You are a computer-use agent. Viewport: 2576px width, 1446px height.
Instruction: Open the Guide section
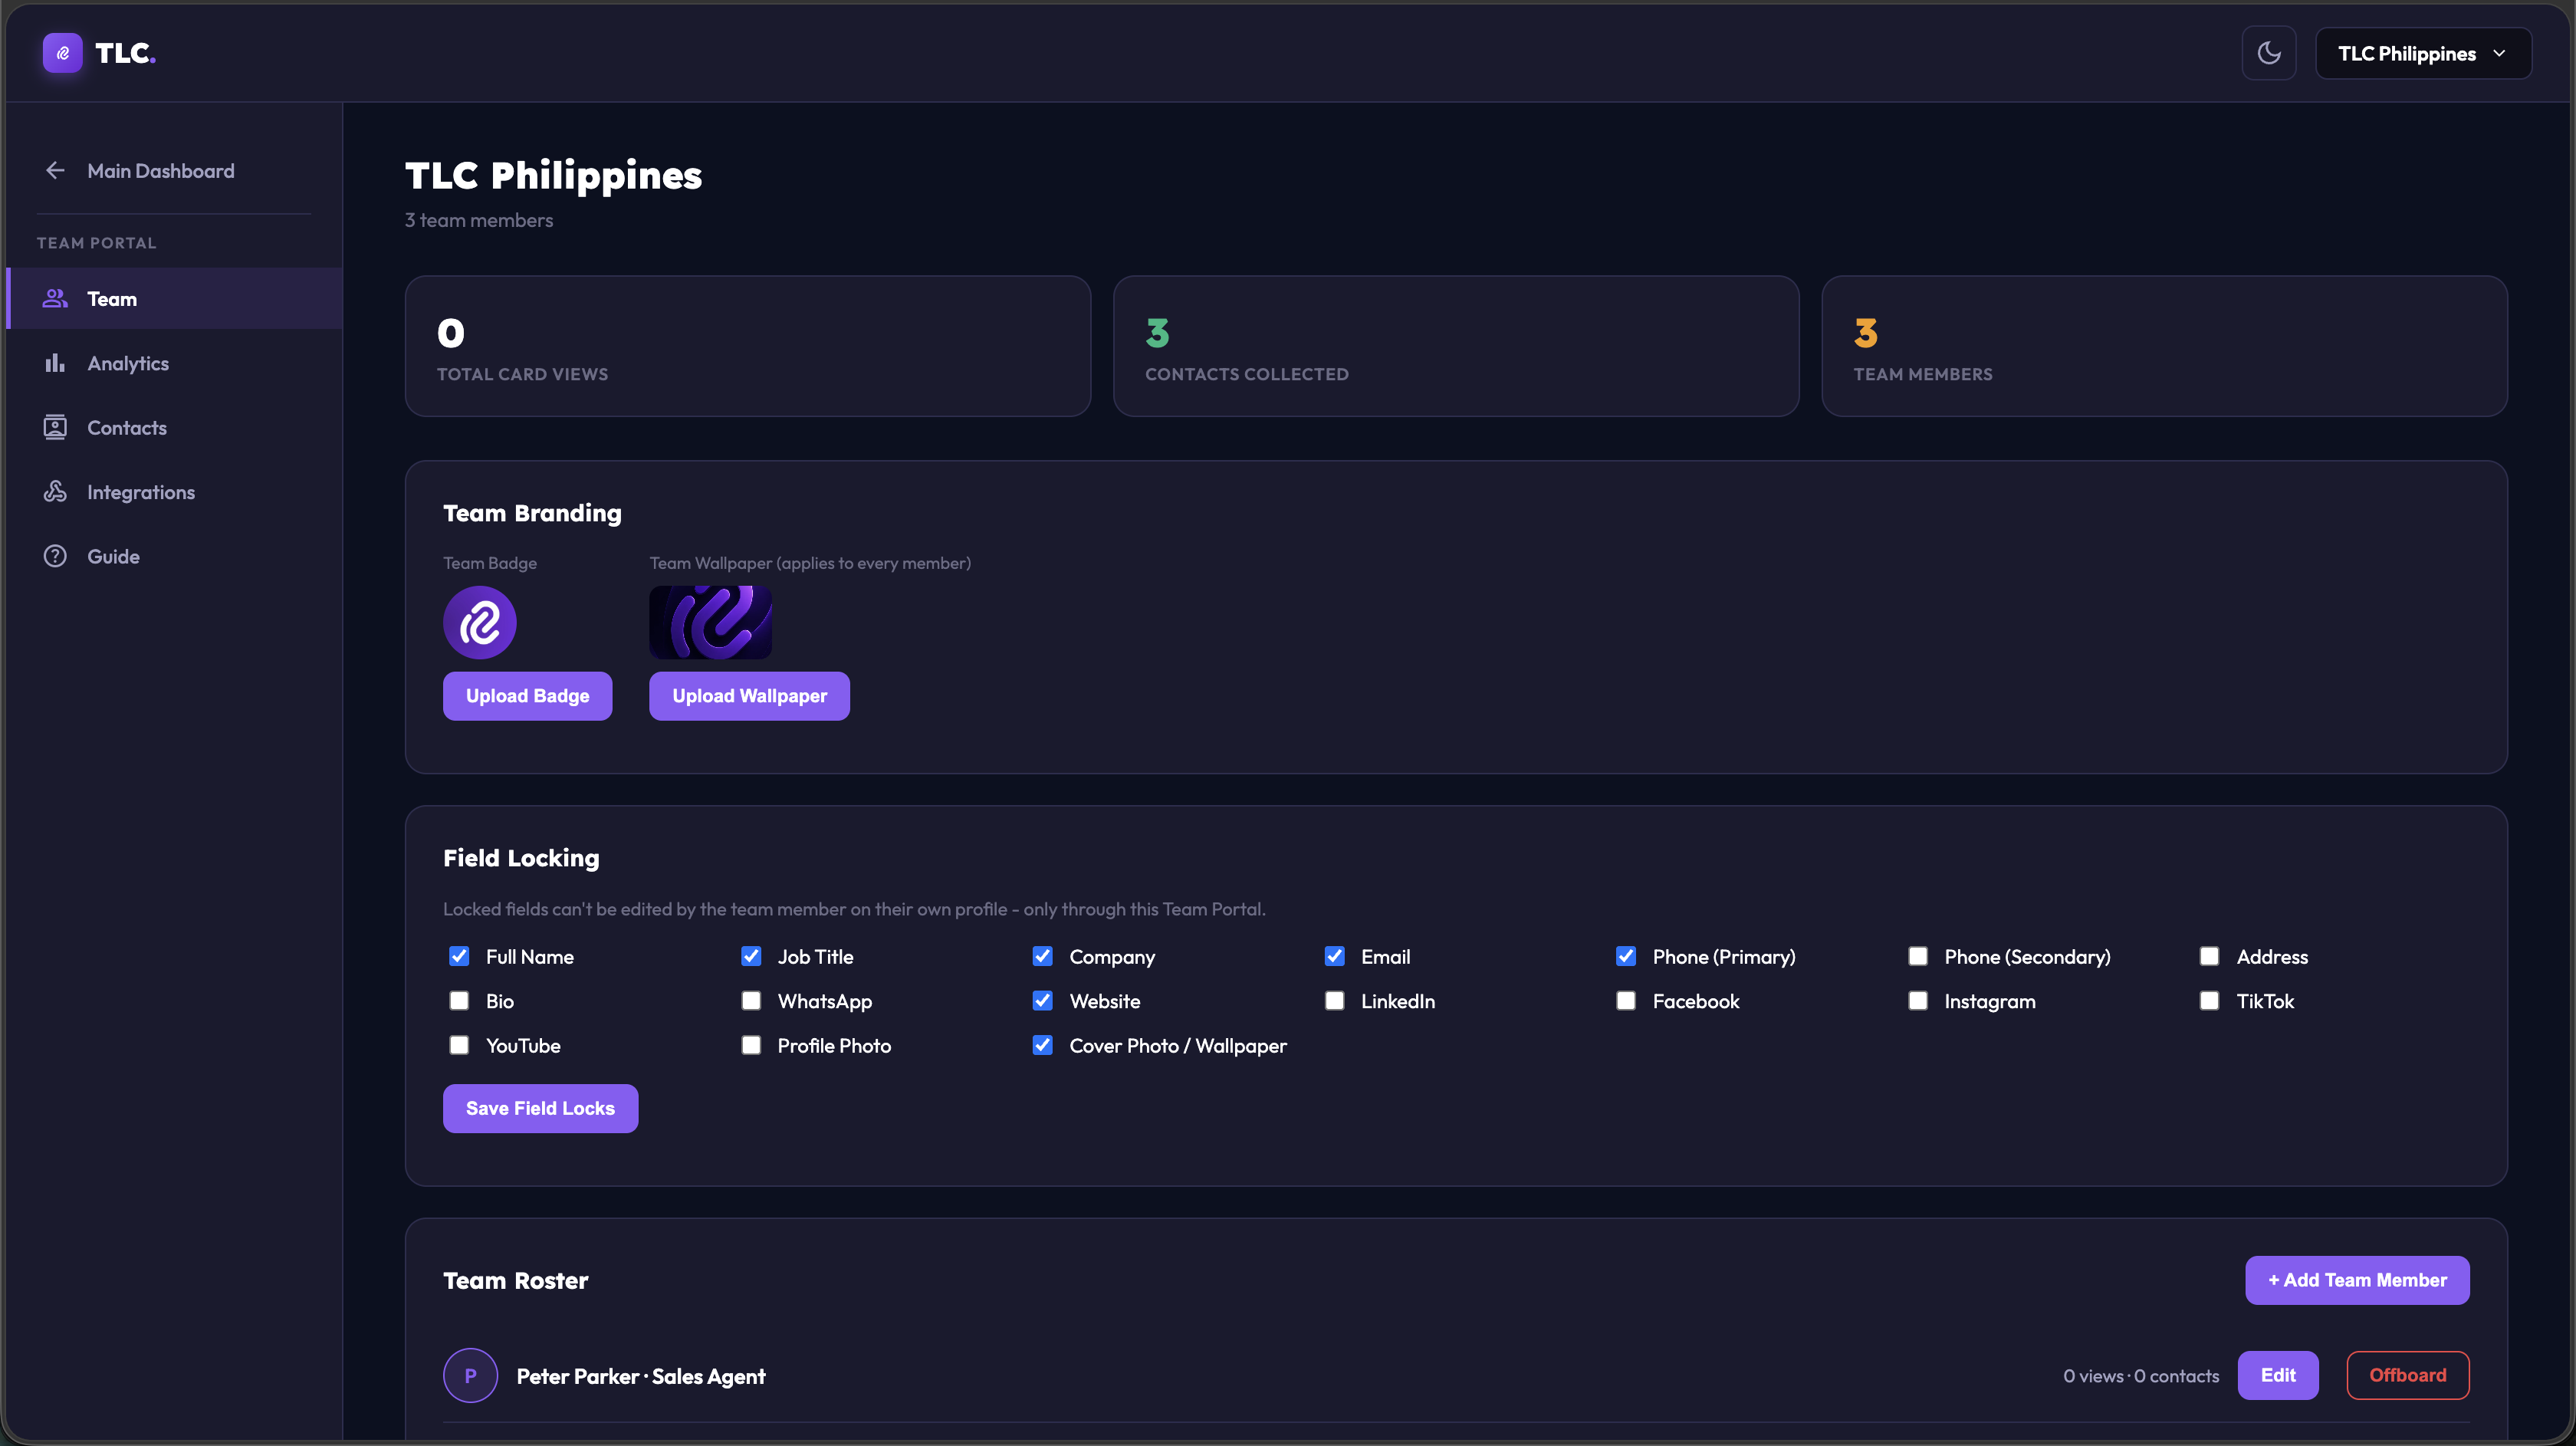point(174,556)
